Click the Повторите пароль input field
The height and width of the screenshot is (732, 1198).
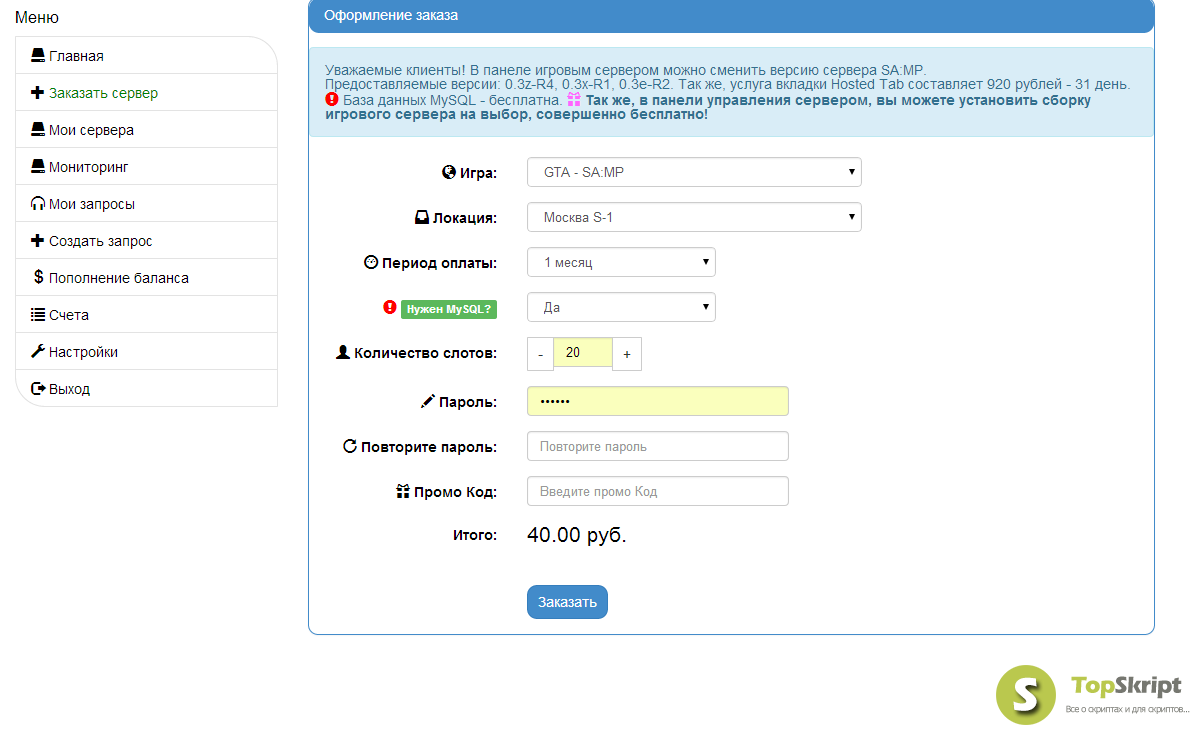[x=658, y=446]
